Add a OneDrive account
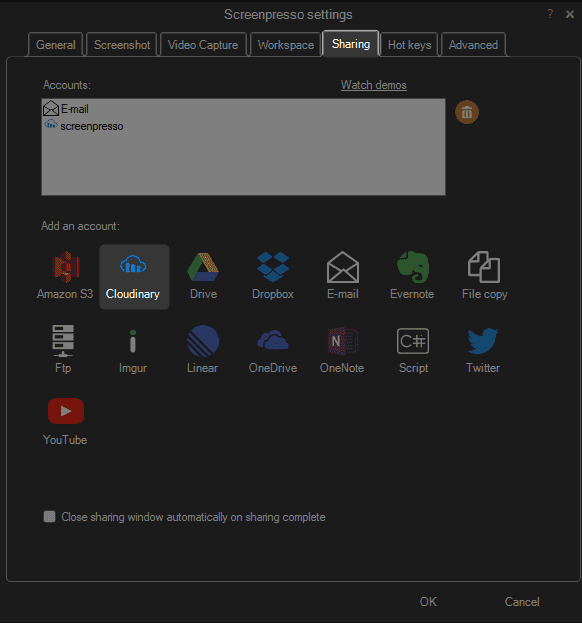This screenshot has height=623, width=582. [273, 349]
